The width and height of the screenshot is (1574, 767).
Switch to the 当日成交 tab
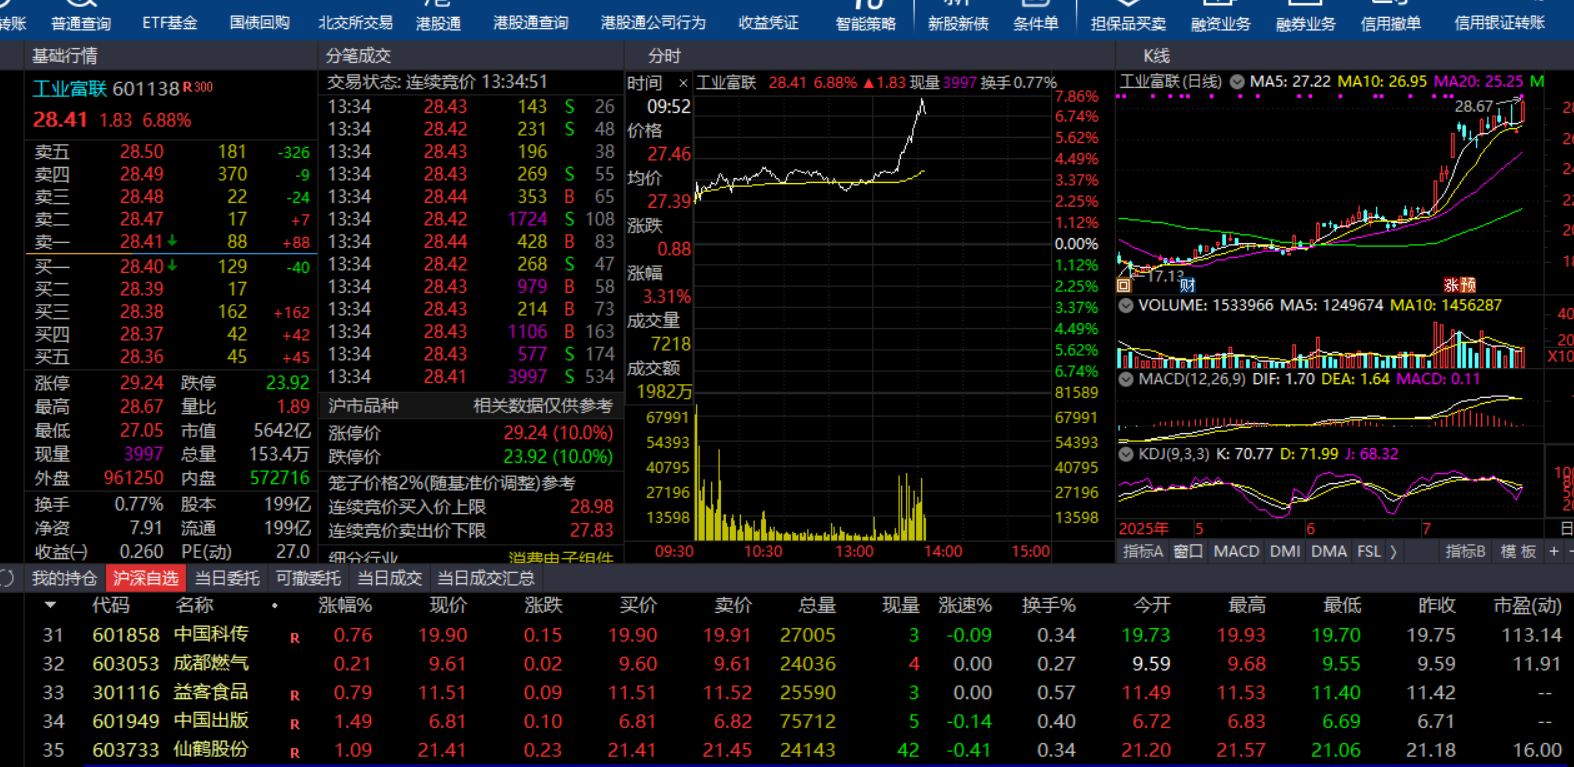[389, 578]
